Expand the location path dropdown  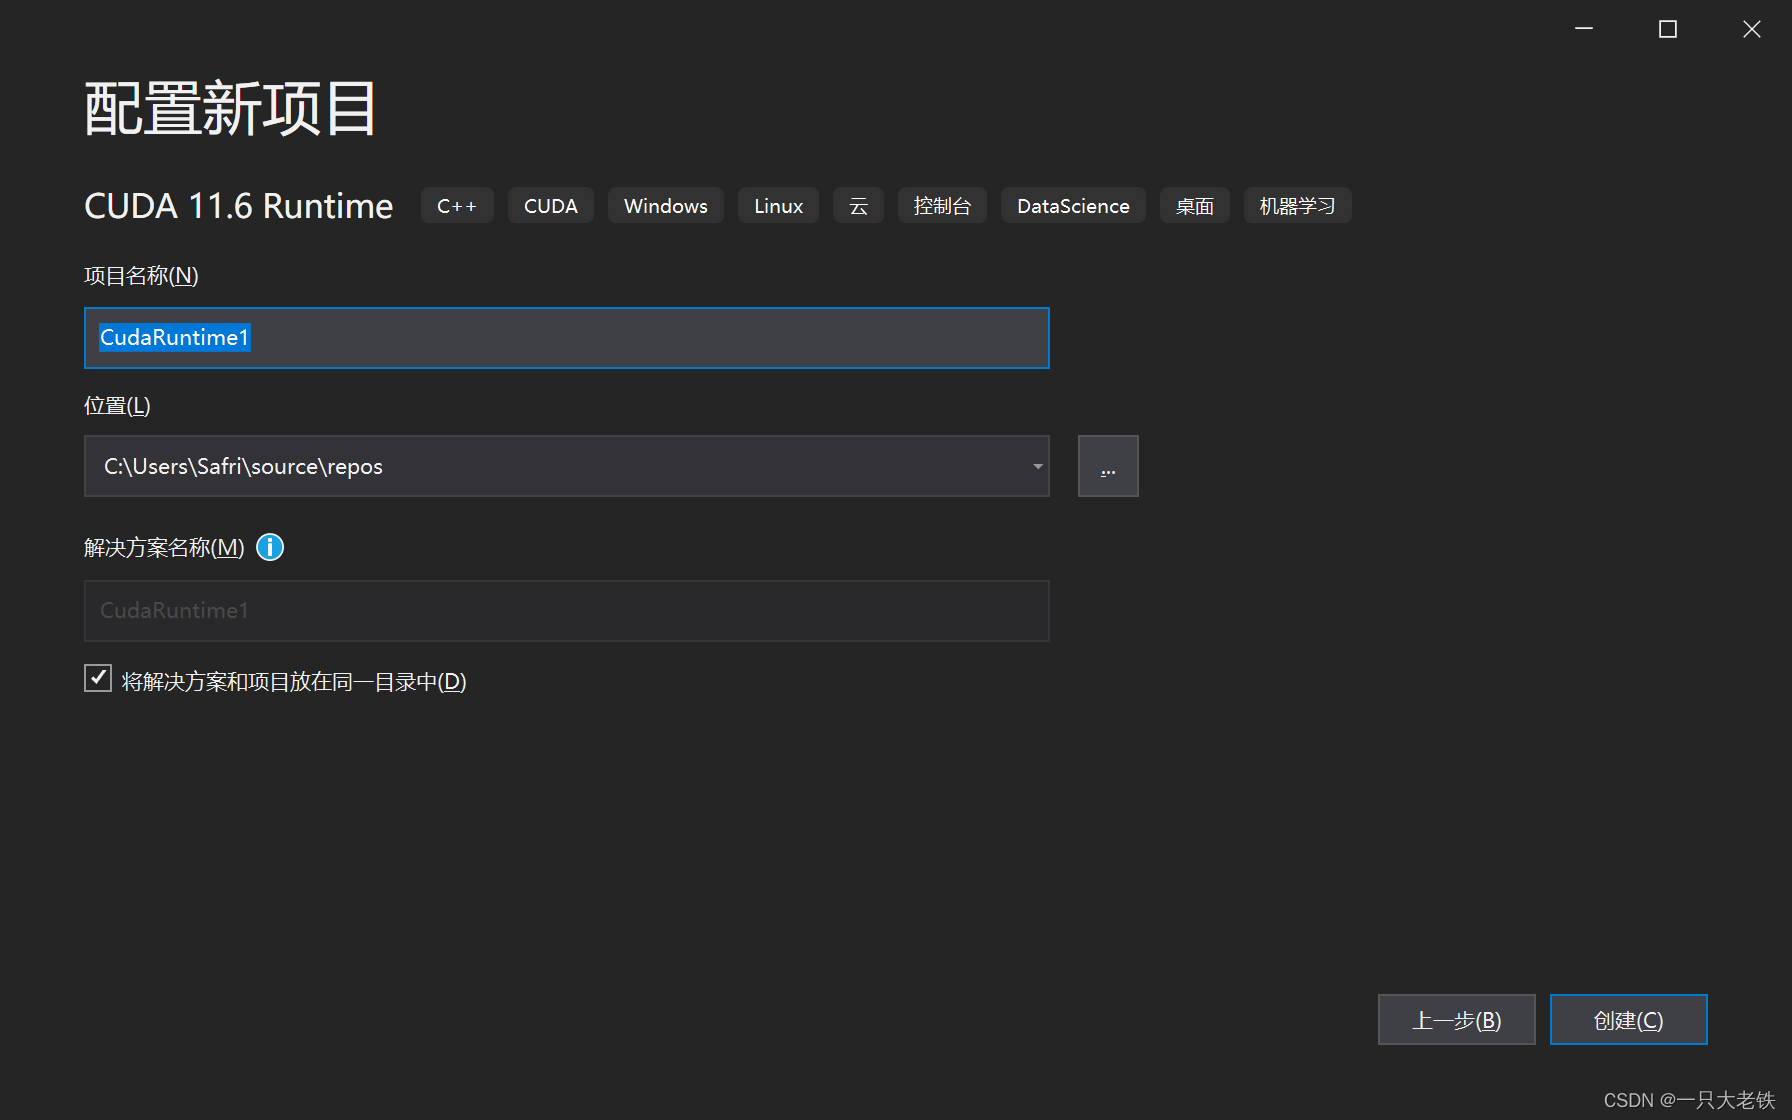[1038, 466]
